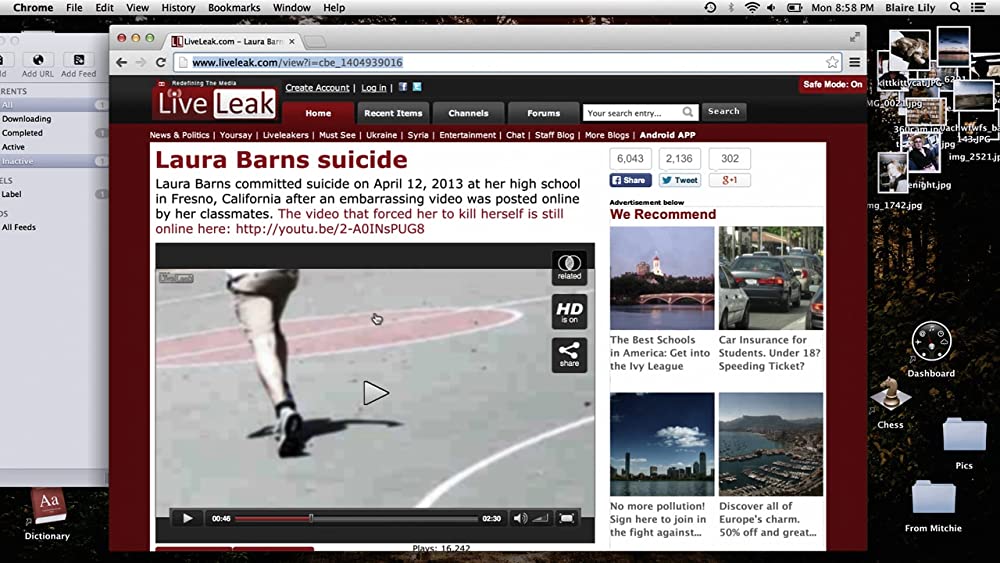Open the History menu in menu bar
Screen dimensions: 1000x563
178,8
